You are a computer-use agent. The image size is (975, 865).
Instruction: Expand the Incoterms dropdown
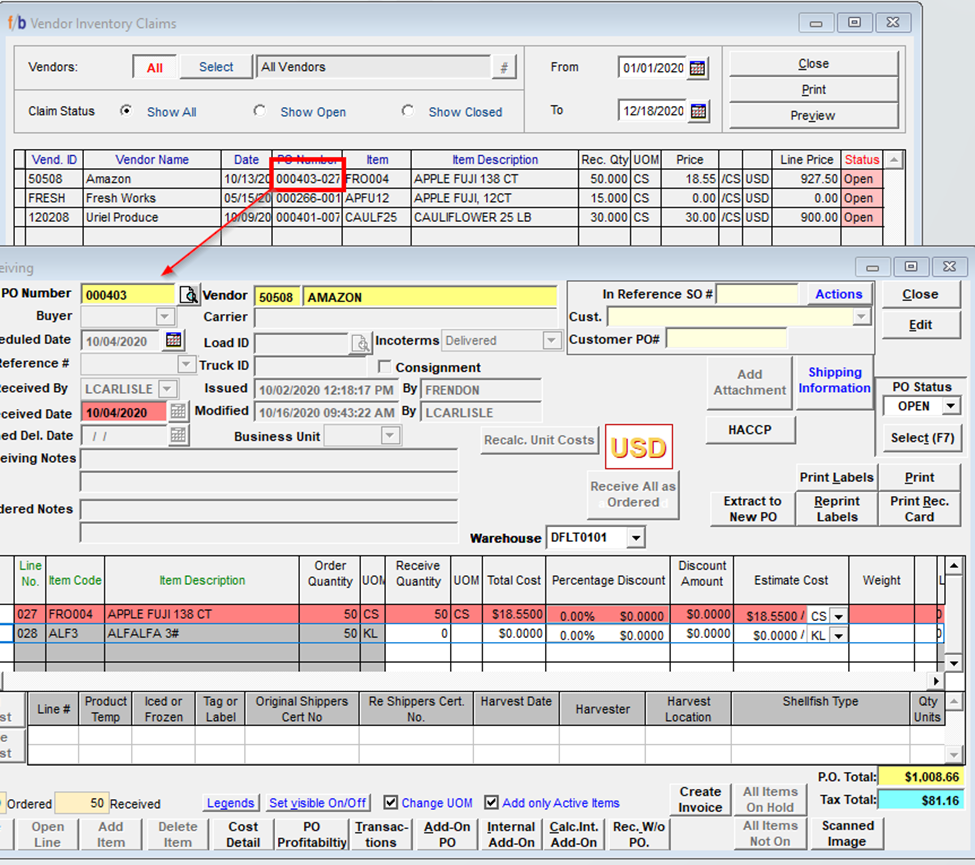point(551,341)
